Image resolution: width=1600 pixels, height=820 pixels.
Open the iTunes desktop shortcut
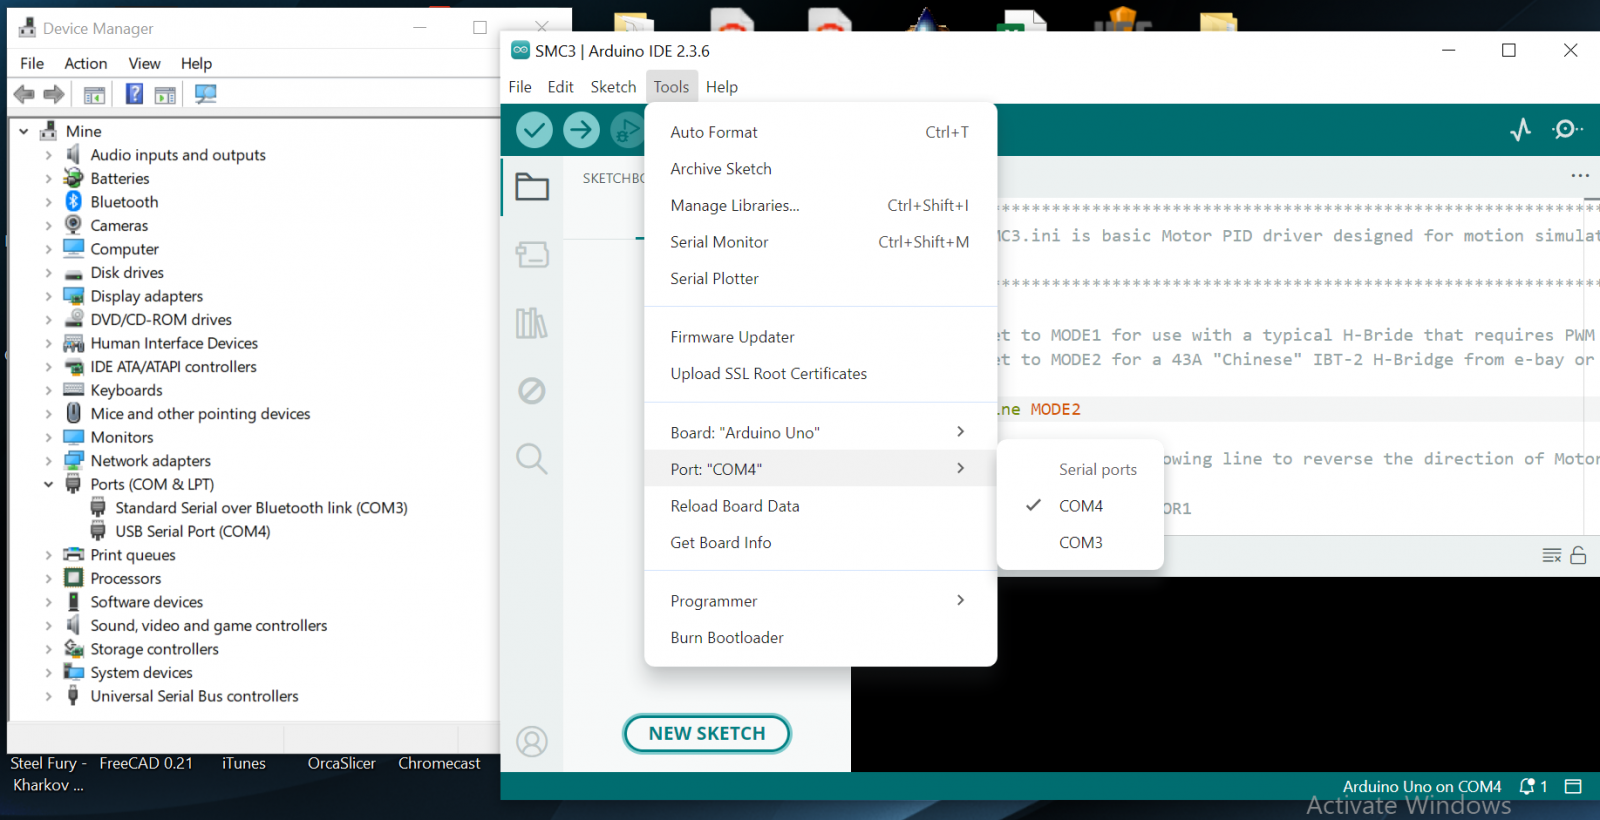click(x=244, y=763)
